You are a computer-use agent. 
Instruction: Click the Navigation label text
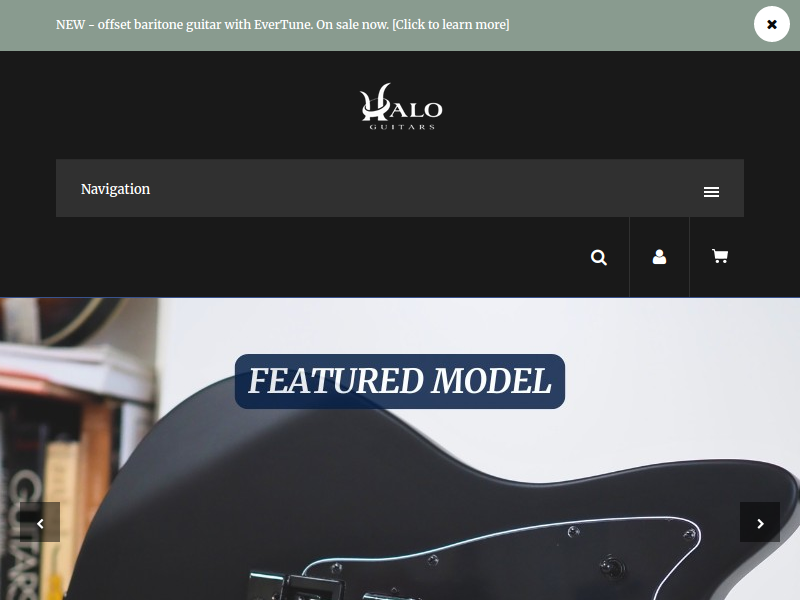pos(115,189)
